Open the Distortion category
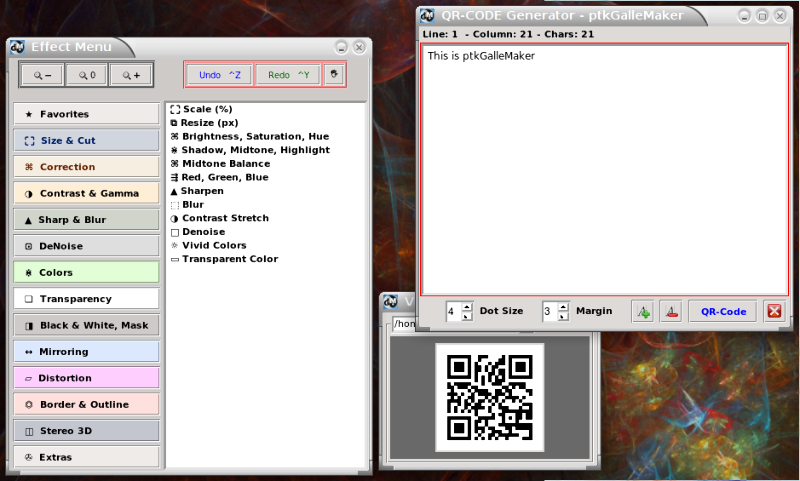This screenshot has width=800, height=481. (x=86, y=378)
